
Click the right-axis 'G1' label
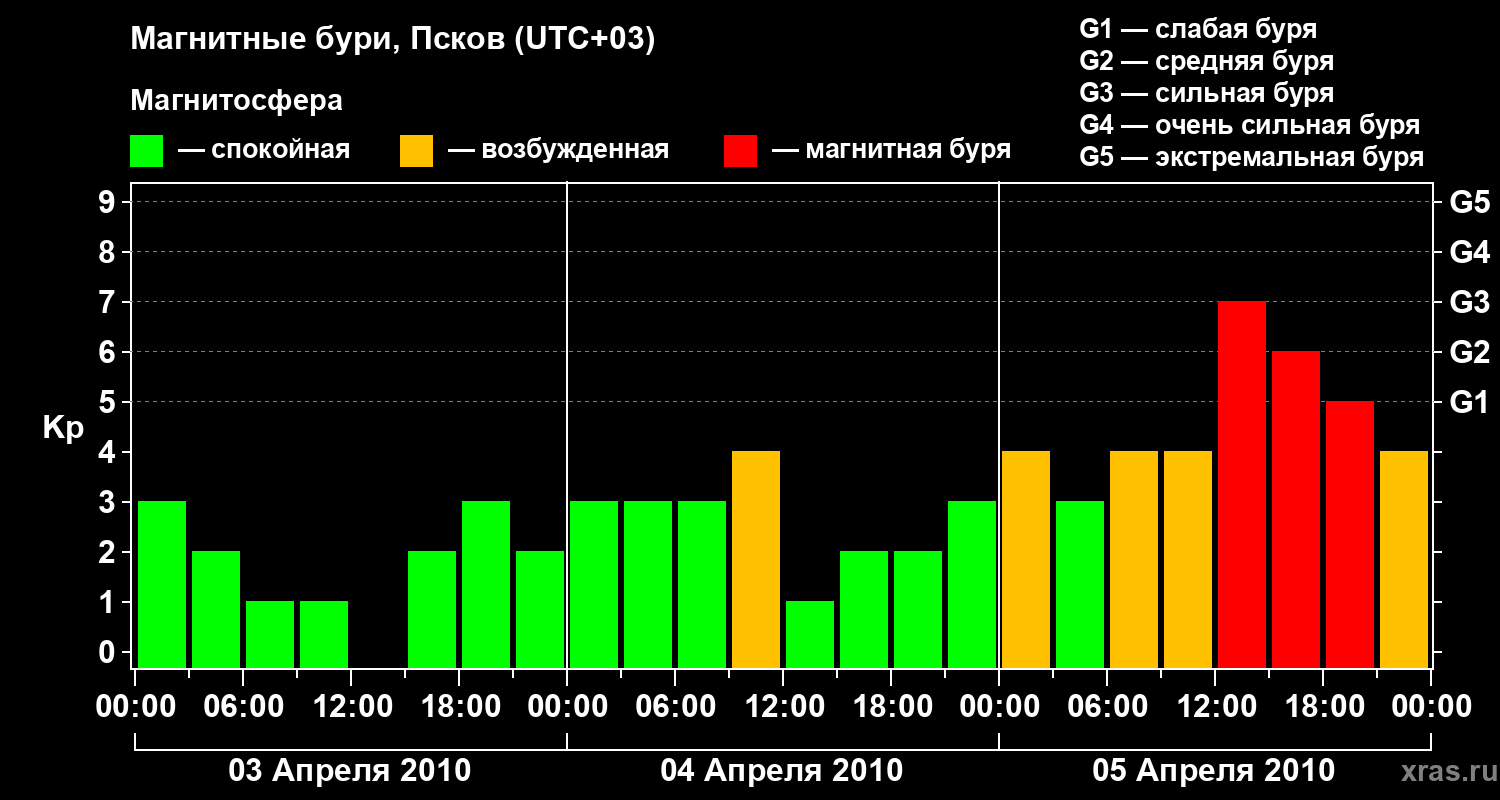(x=1469, y=402)
